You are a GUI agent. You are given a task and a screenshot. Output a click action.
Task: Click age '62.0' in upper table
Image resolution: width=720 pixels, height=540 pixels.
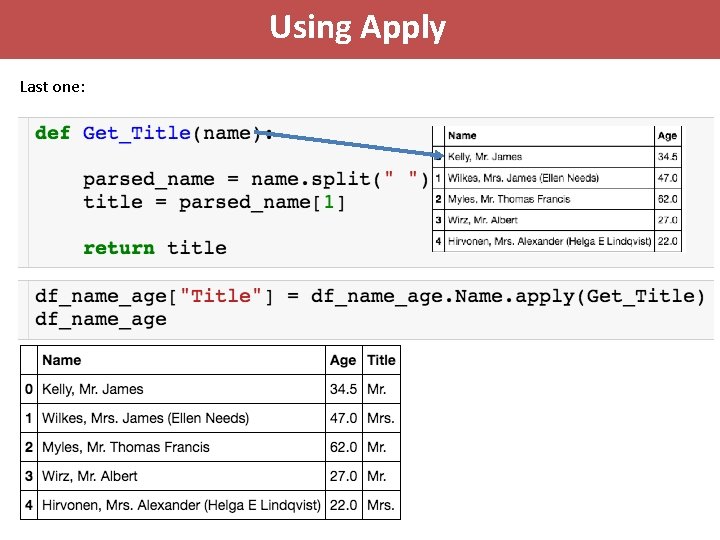click(667, 199)
